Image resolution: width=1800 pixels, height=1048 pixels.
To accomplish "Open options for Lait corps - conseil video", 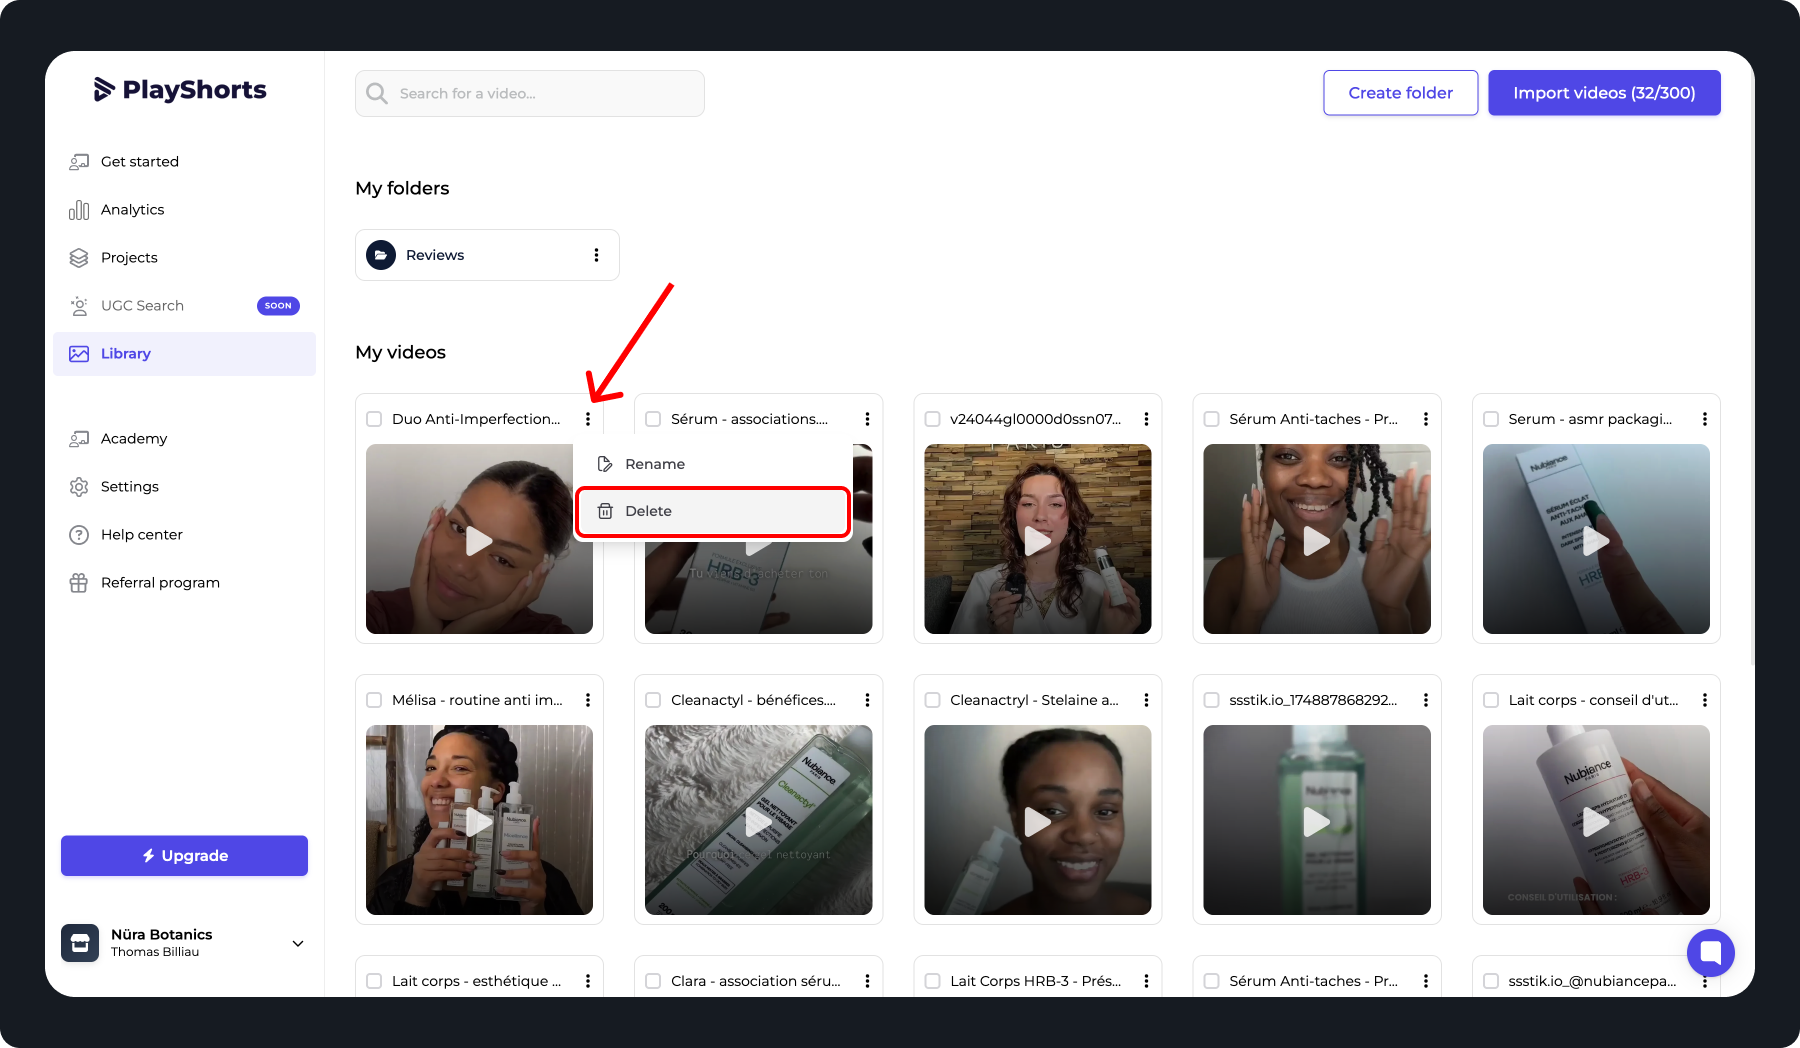I will (x=1705, y=700).
